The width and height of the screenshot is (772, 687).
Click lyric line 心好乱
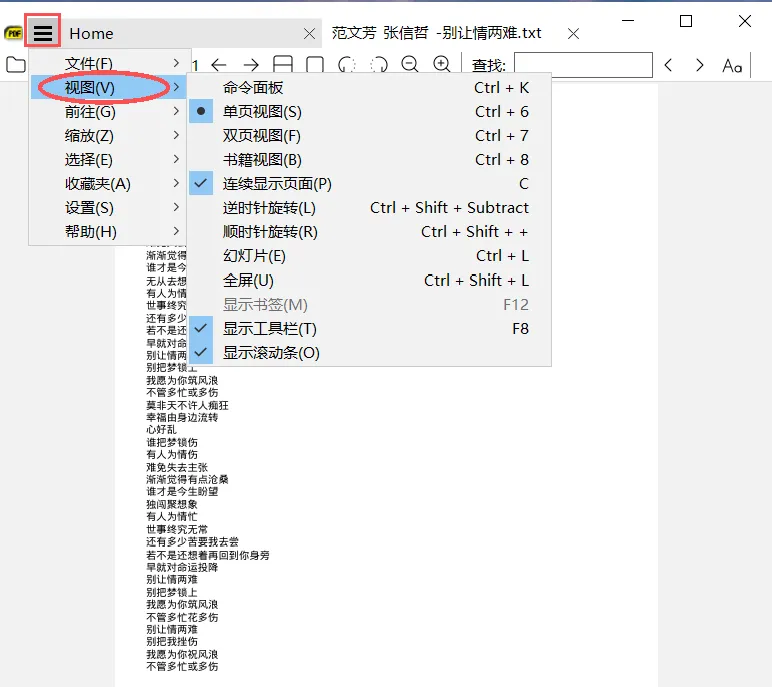click(161, 429)
